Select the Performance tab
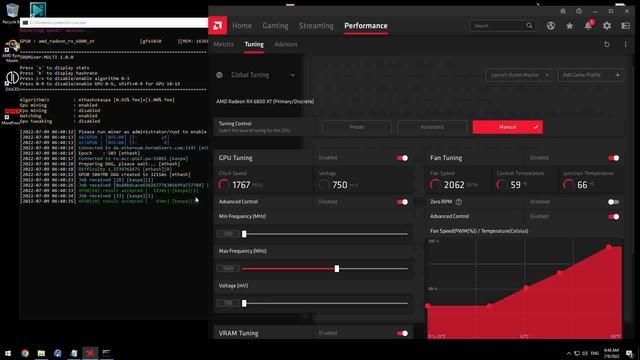The image size is (640, 360). click(x=366, y=26)
